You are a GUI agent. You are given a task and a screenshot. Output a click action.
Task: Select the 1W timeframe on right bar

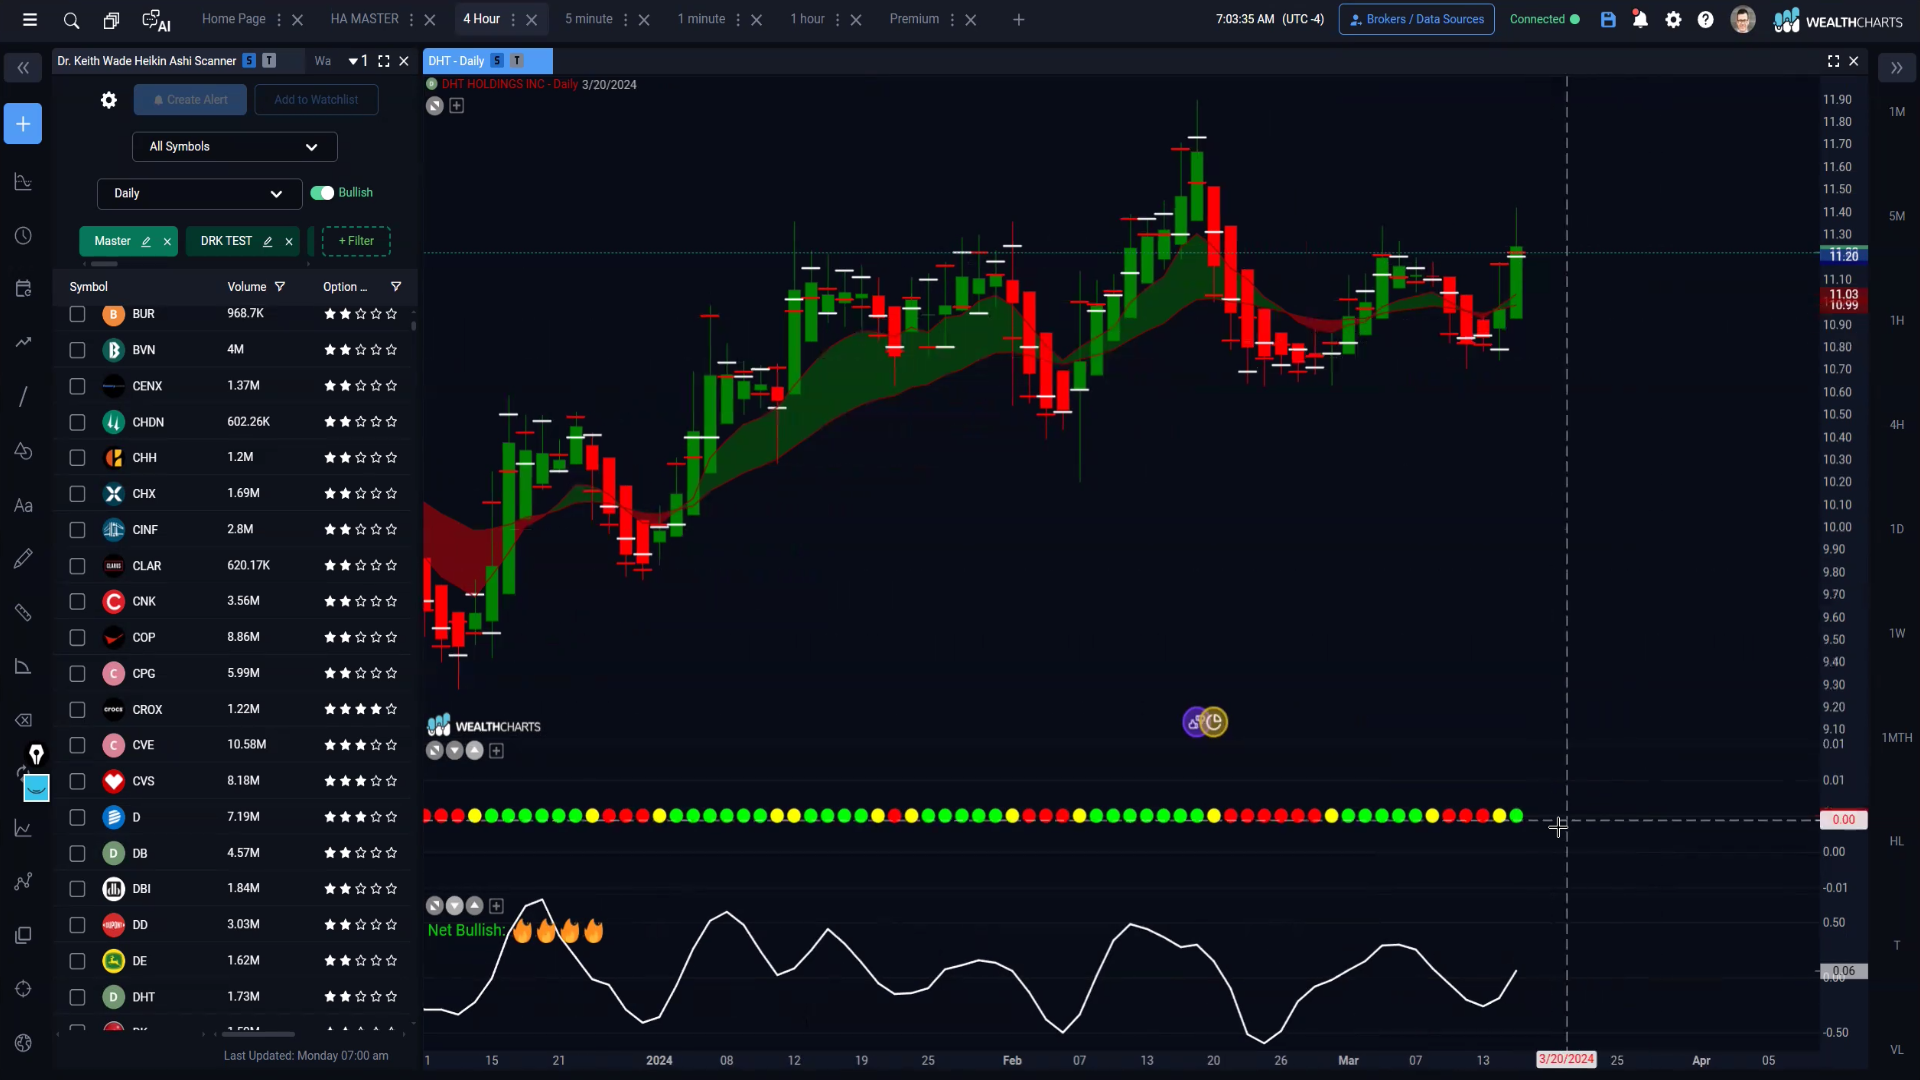1896,634
